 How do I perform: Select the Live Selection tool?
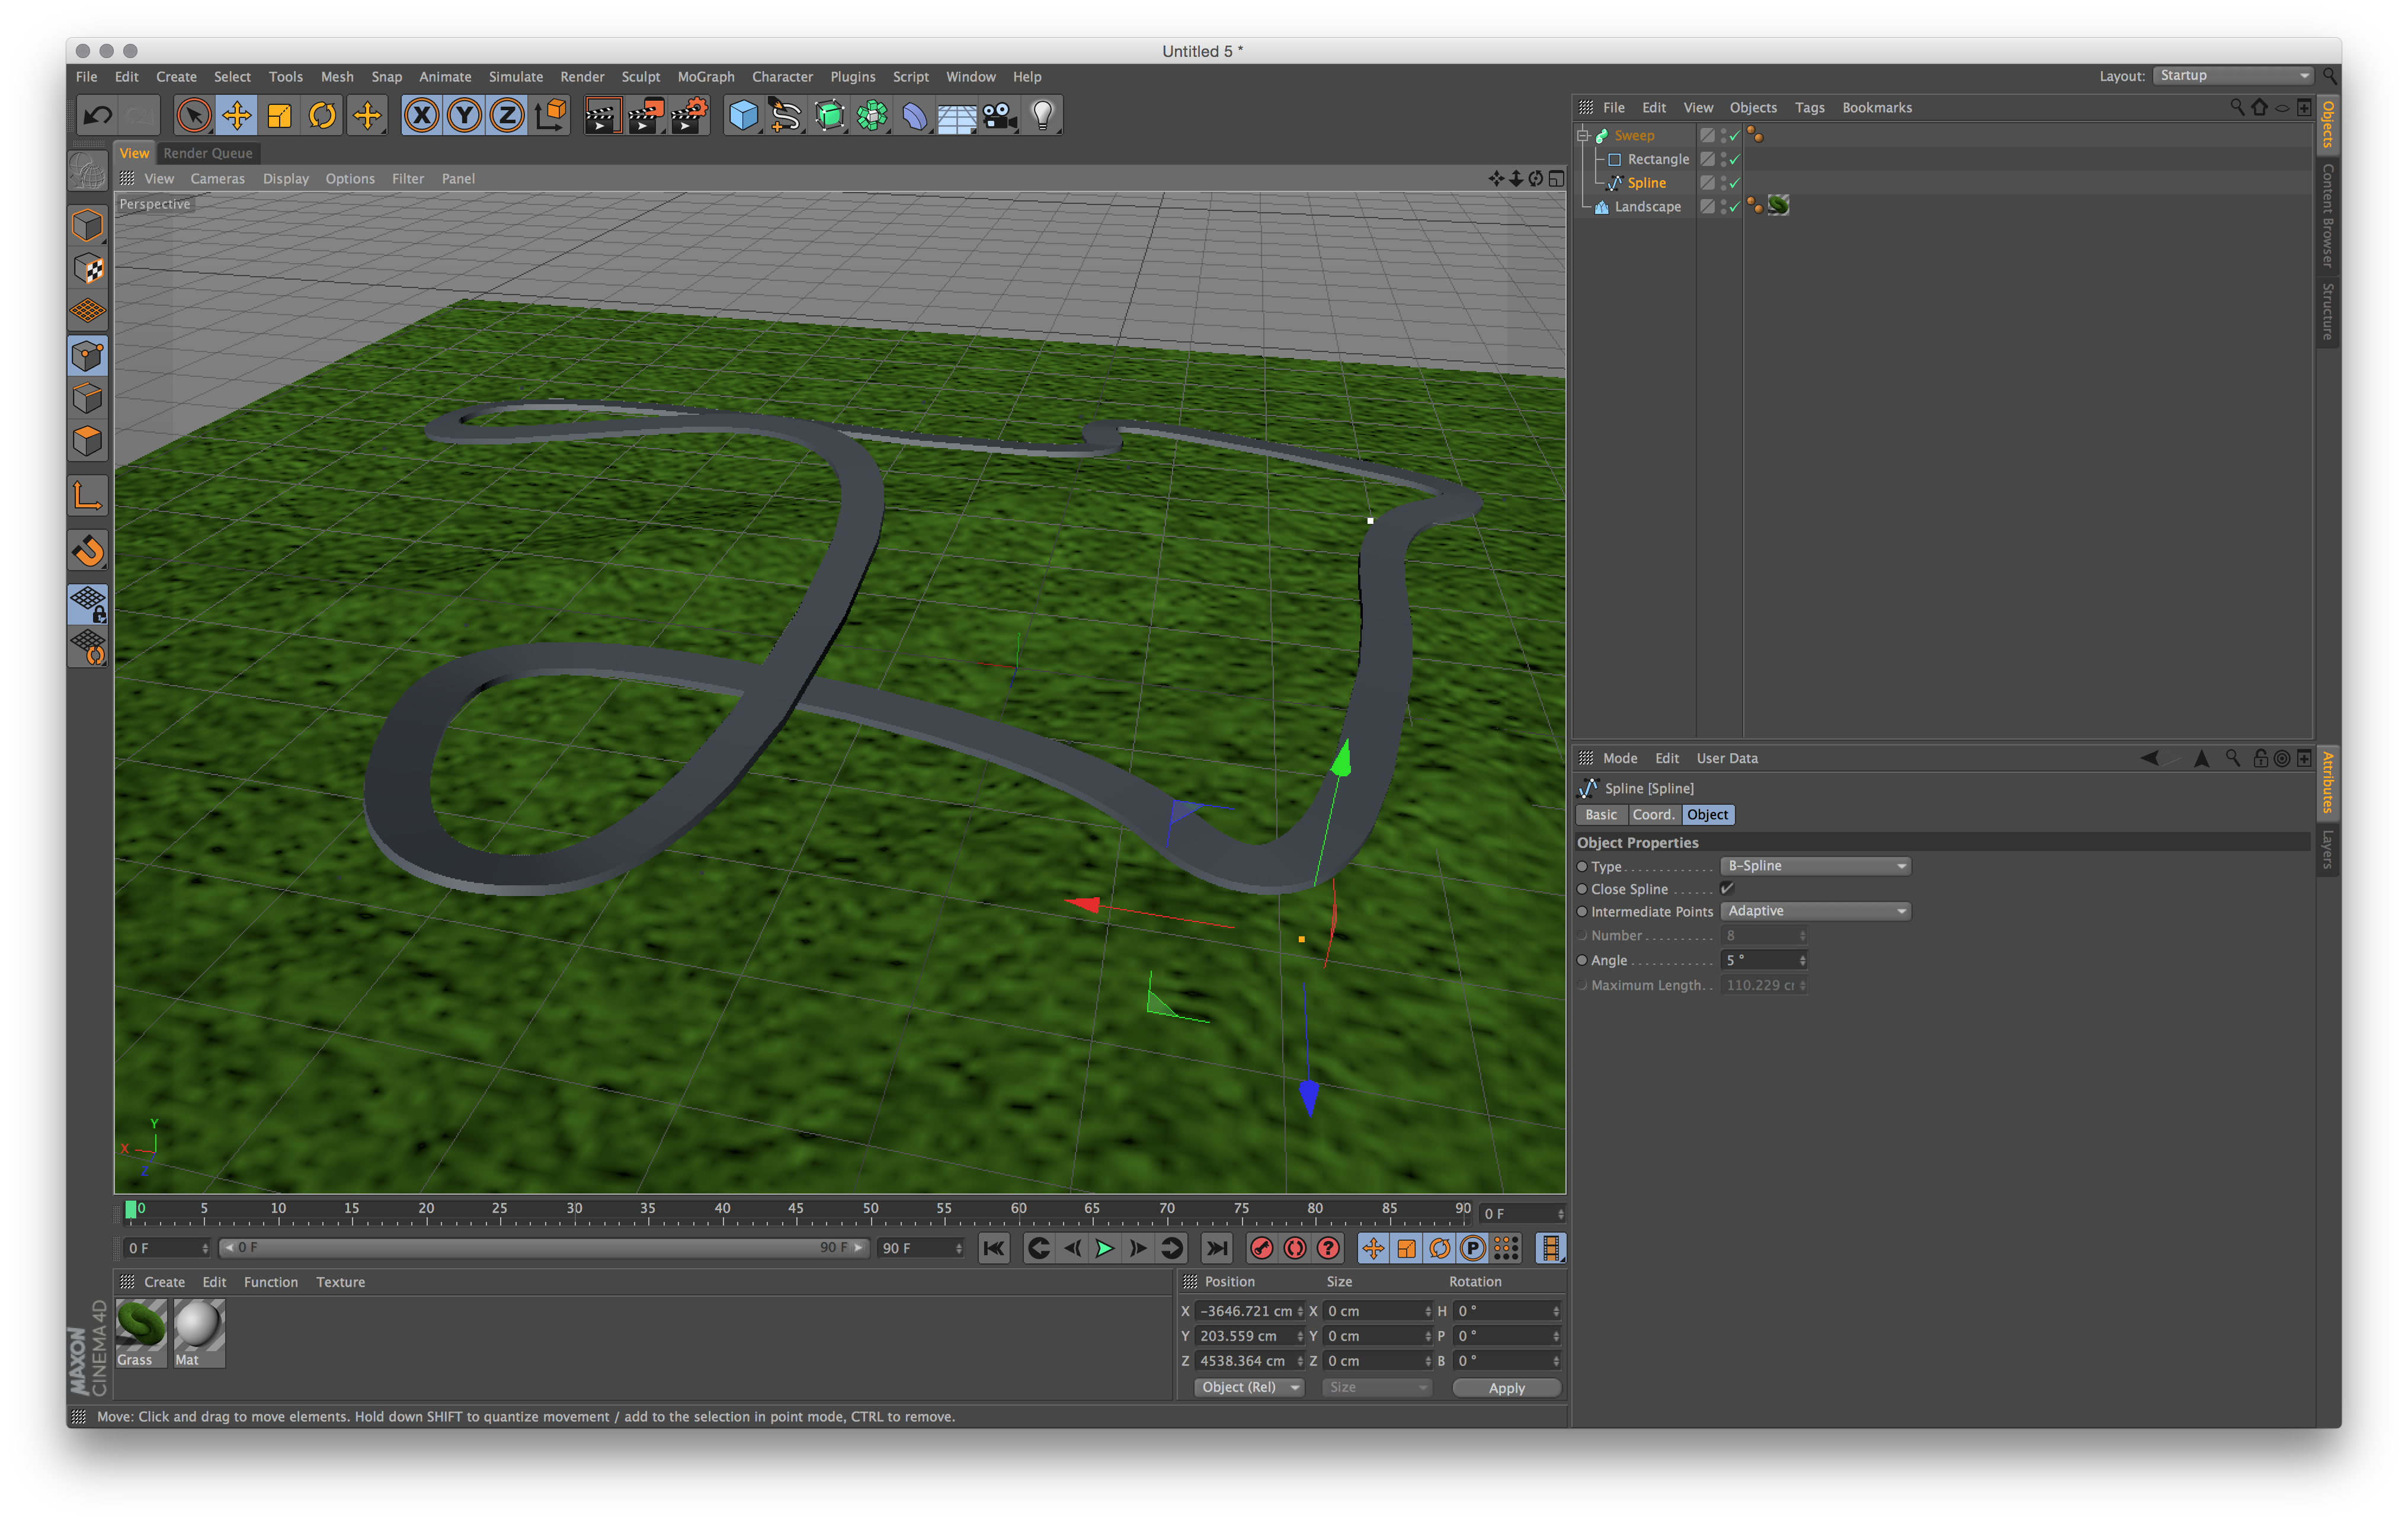coord(194,116)
